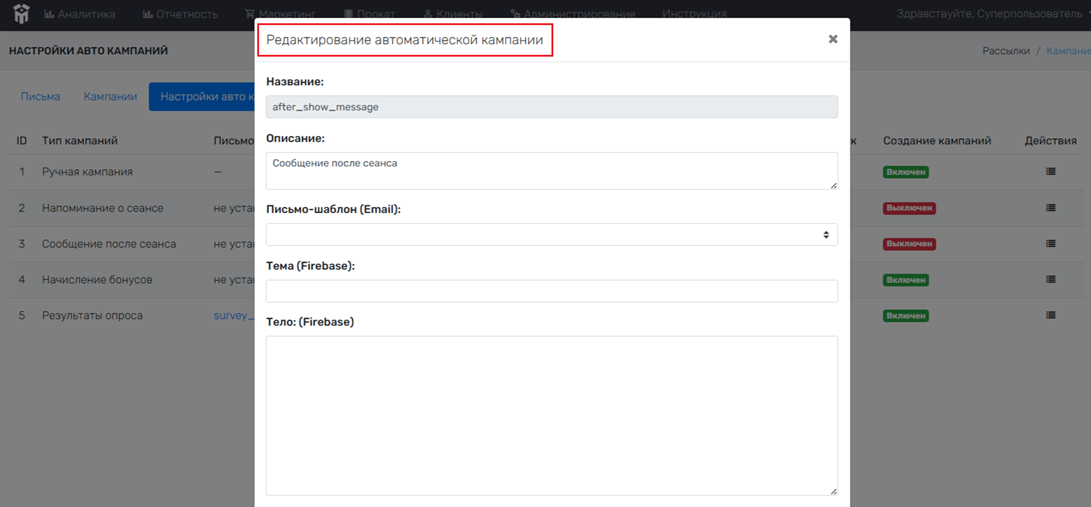
Task: Click the Рассылки breadcrumb link
Action: point(1005,51)
